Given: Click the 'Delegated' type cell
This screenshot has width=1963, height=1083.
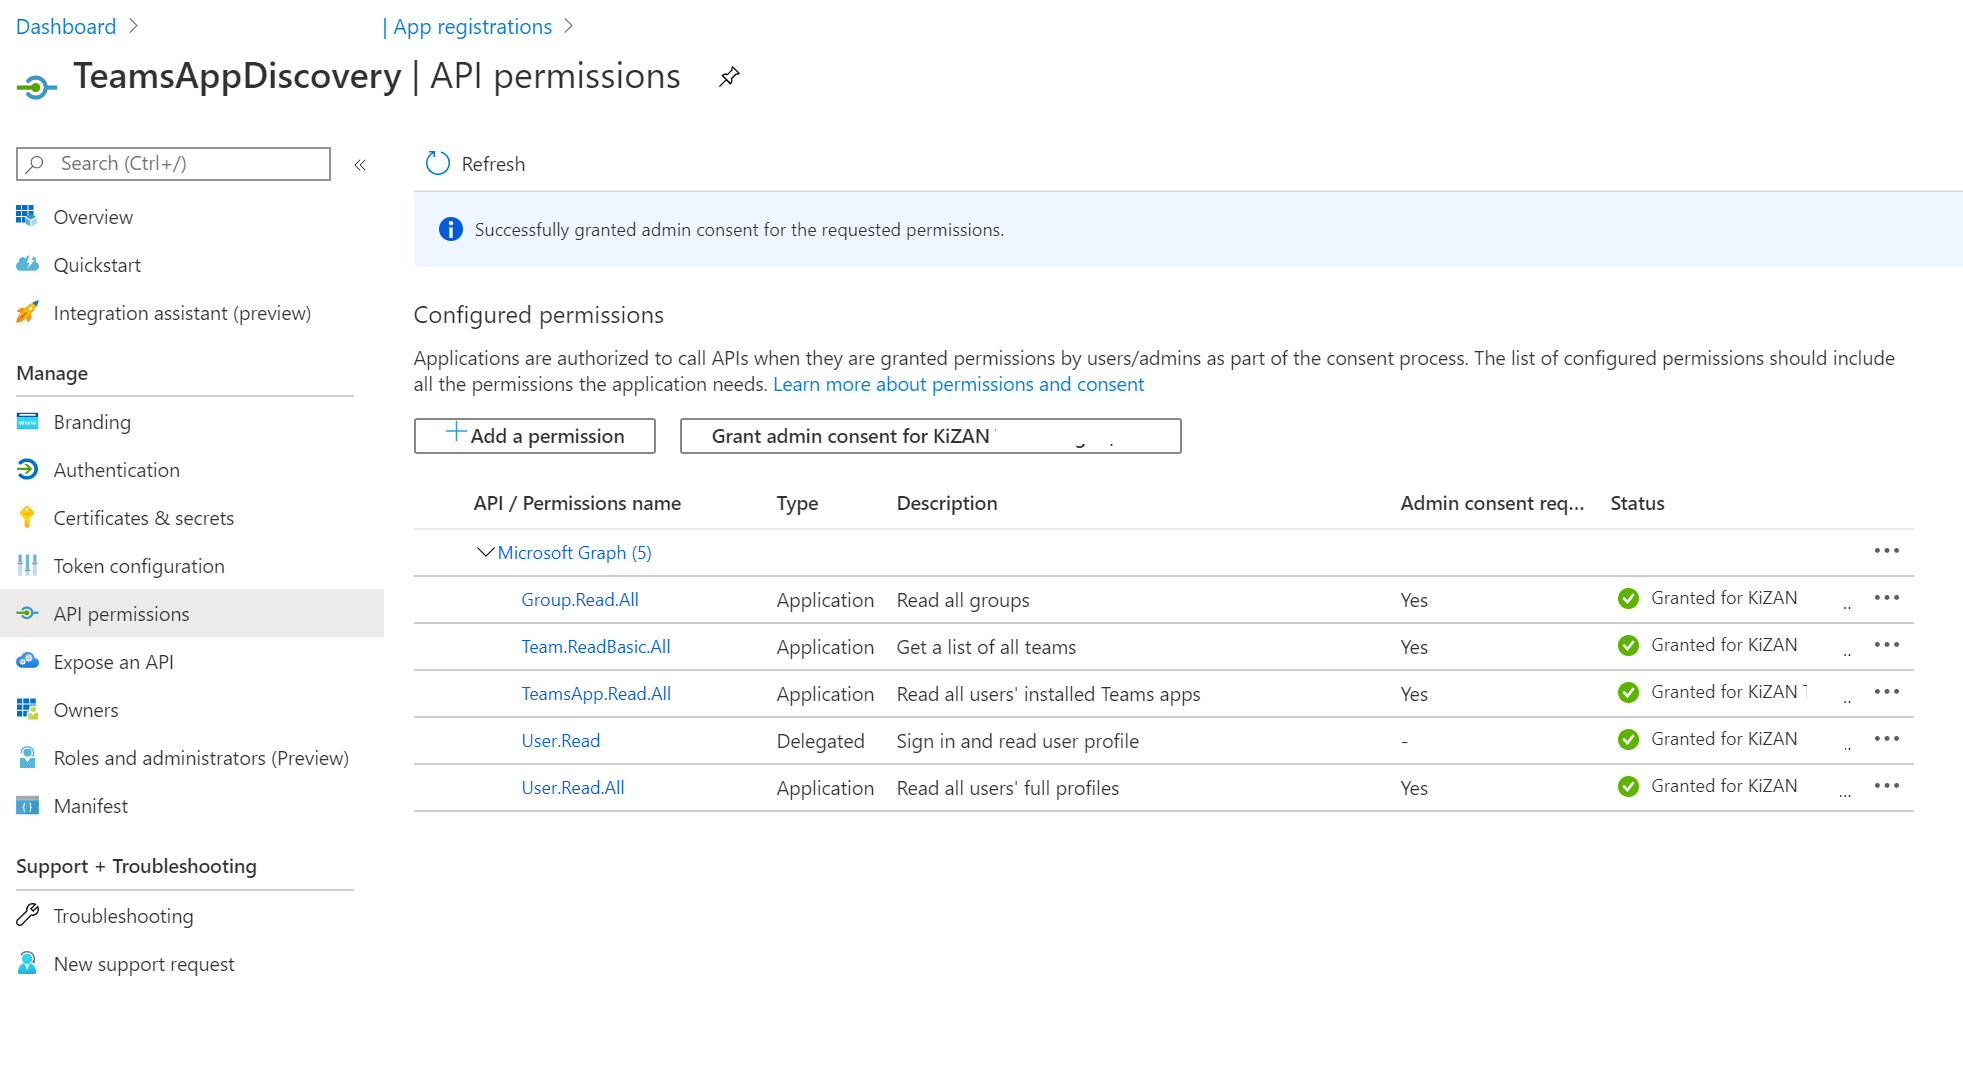Looking at the screenshot, I should click(x=820, y=741).
